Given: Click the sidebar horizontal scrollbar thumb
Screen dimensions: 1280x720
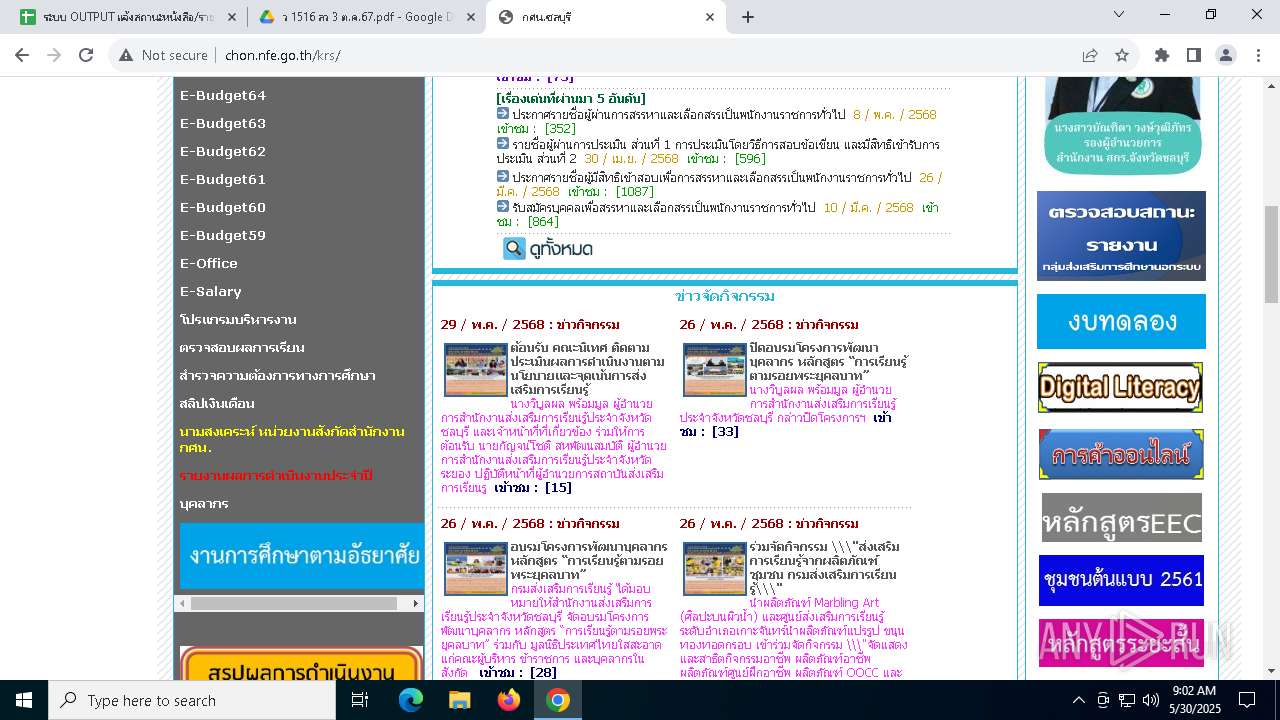Looking at the screenshot, I should pos(295,603).
